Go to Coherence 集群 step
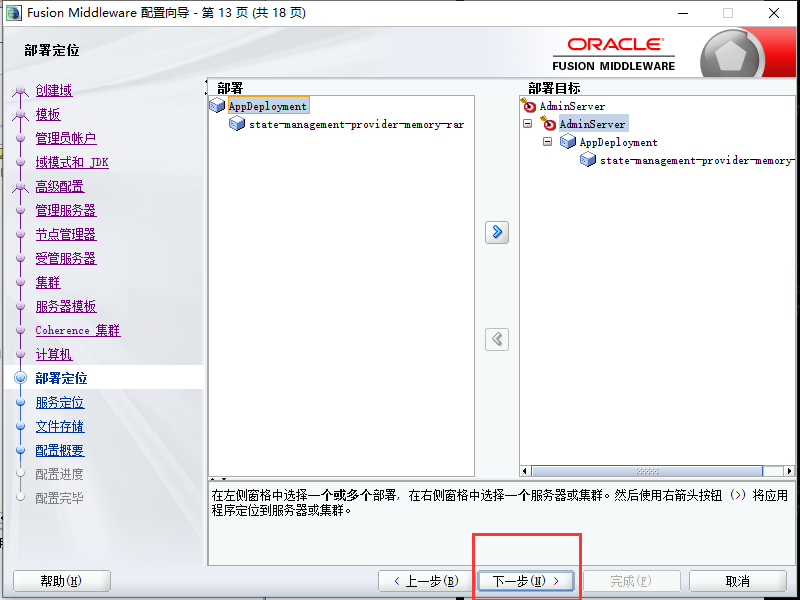800x600 pixels. click(x=78, y=330)
